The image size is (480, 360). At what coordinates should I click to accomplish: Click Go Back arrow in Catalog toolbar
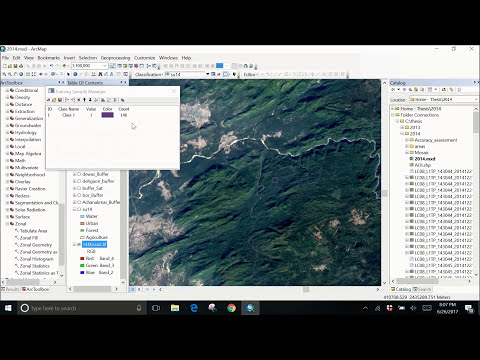[393, 89]
